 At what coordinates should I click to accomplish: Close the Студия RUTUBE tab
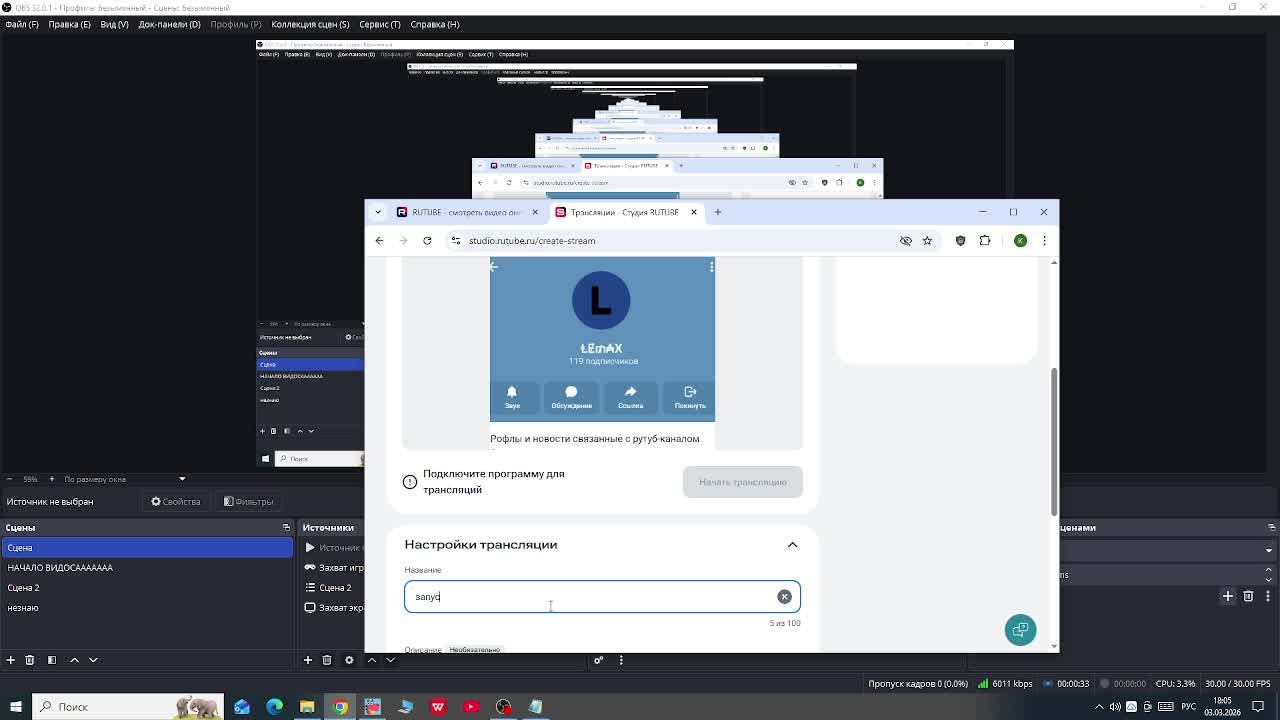click(x=693, y=212)
